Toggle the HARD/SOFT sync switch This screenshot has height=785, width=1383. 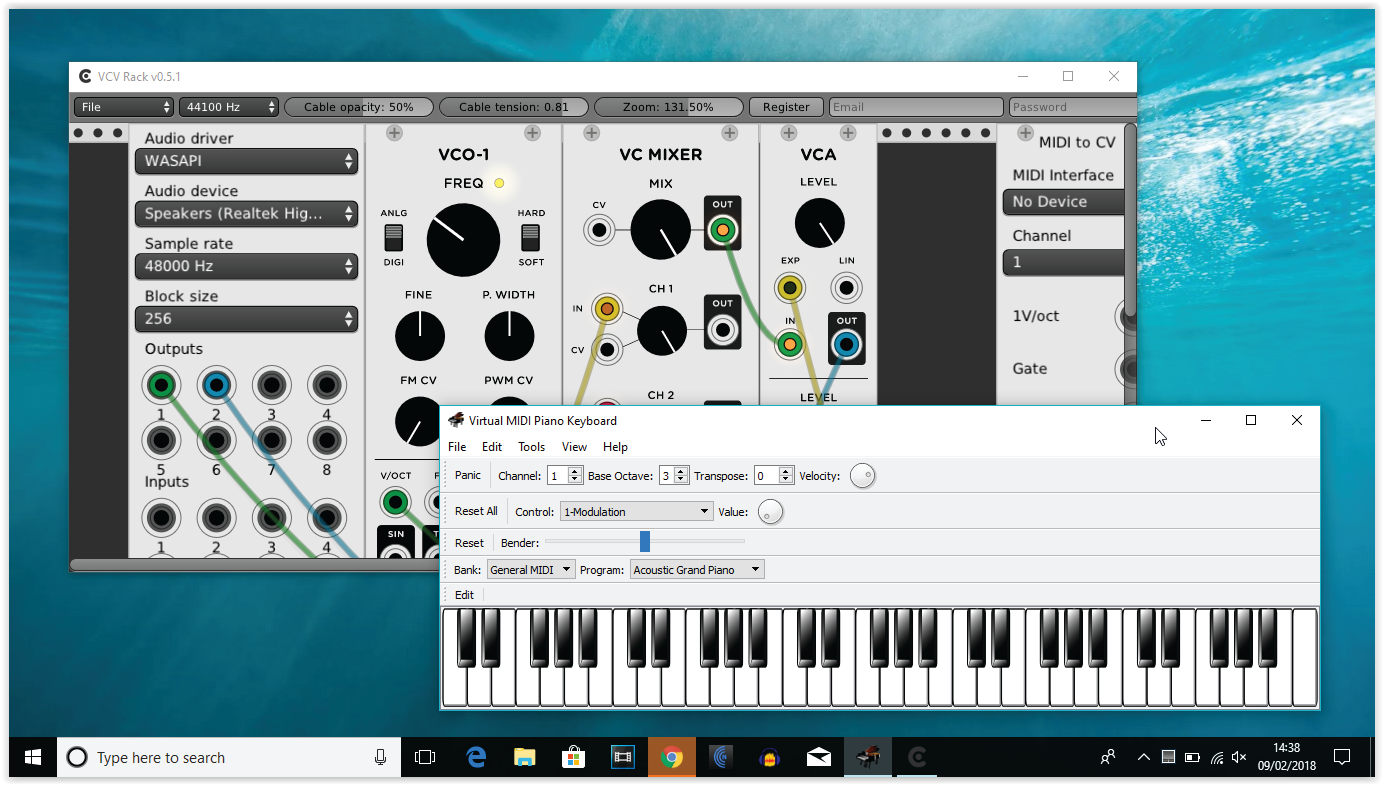coord(530,237)
